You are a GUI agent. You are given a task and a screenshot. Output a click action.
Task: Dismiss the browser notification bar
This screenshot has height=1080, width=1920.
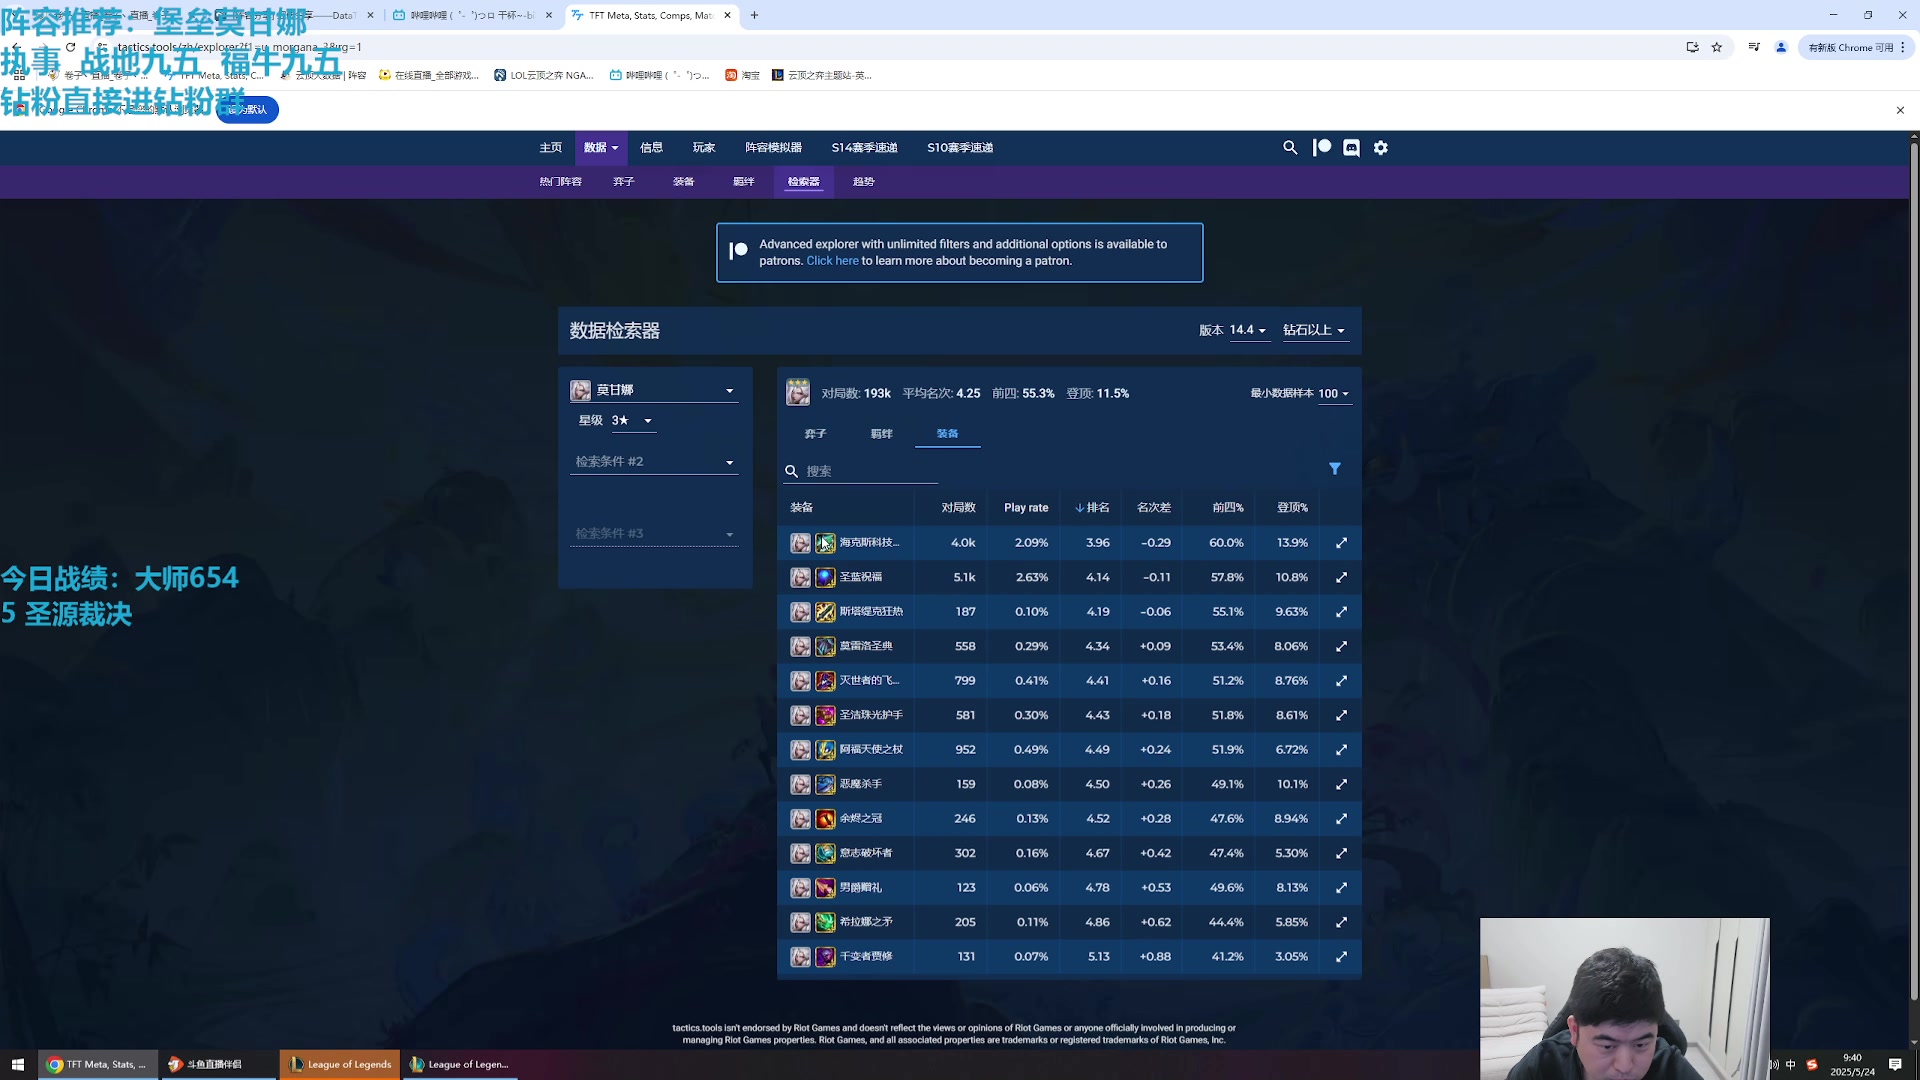click(x=1900, y=110)
